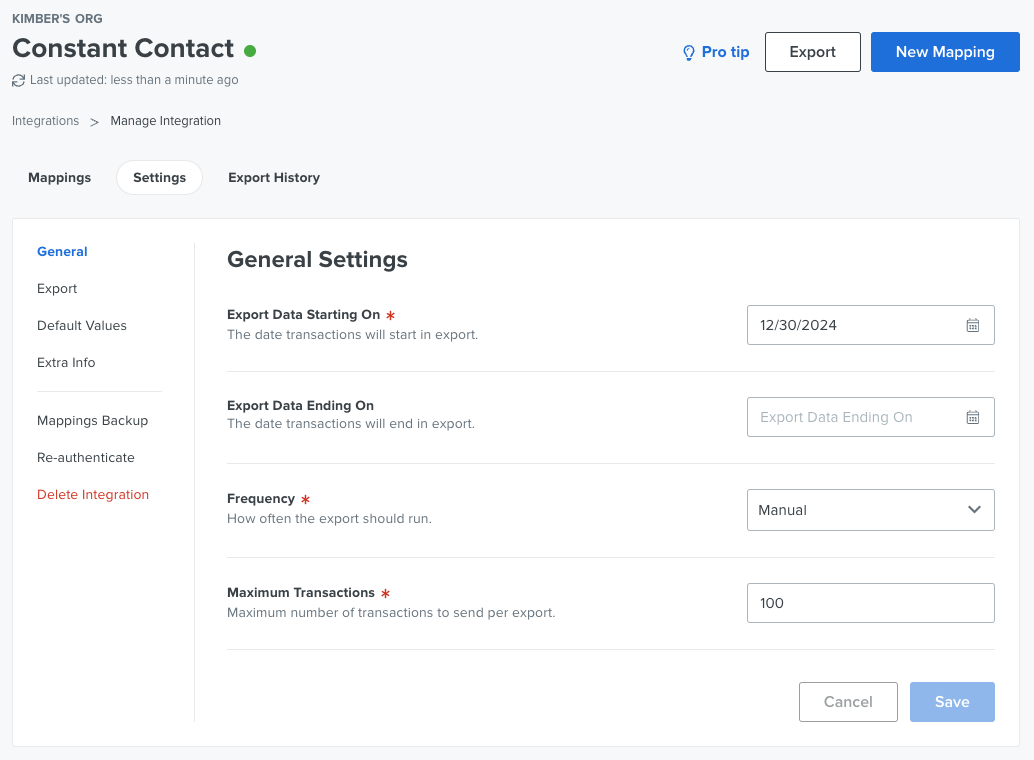Click the red Delete Integration link
Image resolution: width=1034 pixels, height=760 pixels.
(x=93, y=494)
